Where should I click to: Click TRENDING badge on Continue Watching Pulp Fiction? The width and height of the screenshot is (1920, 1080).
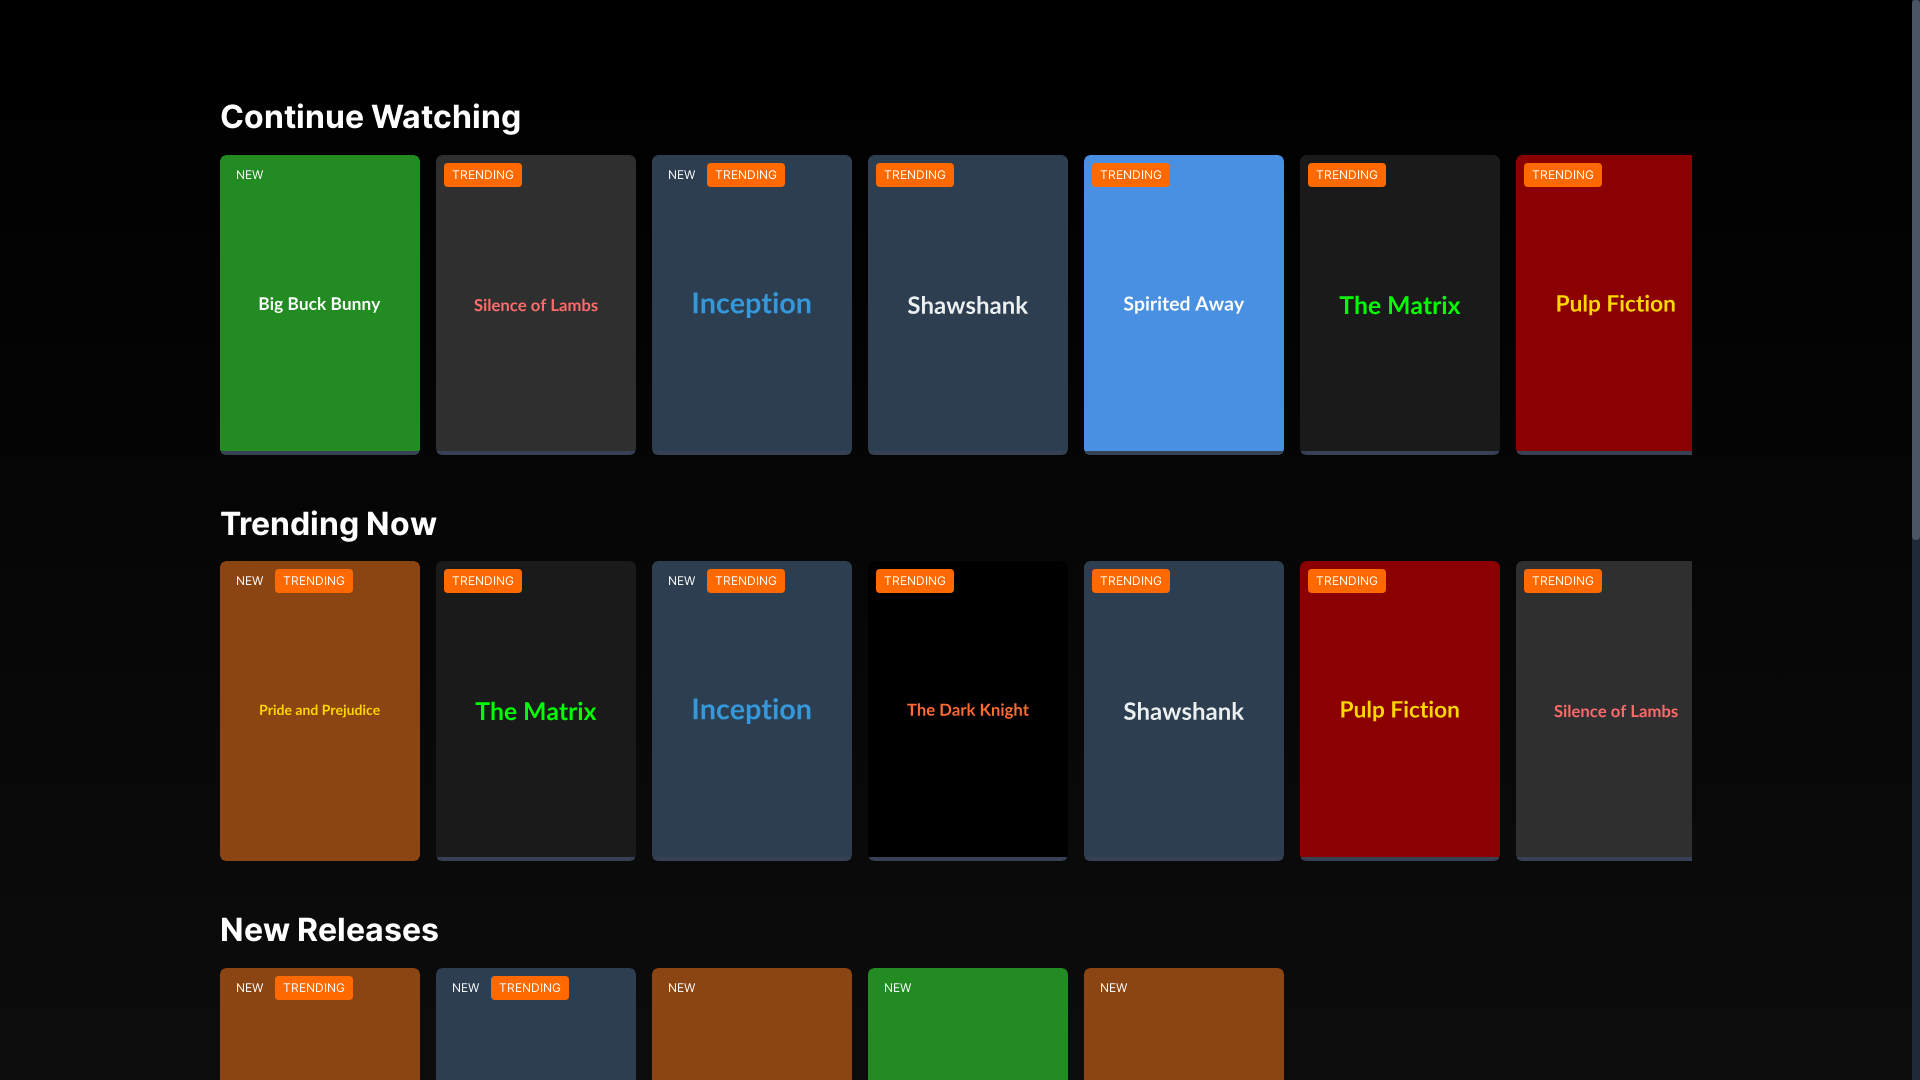point(1563,175)
